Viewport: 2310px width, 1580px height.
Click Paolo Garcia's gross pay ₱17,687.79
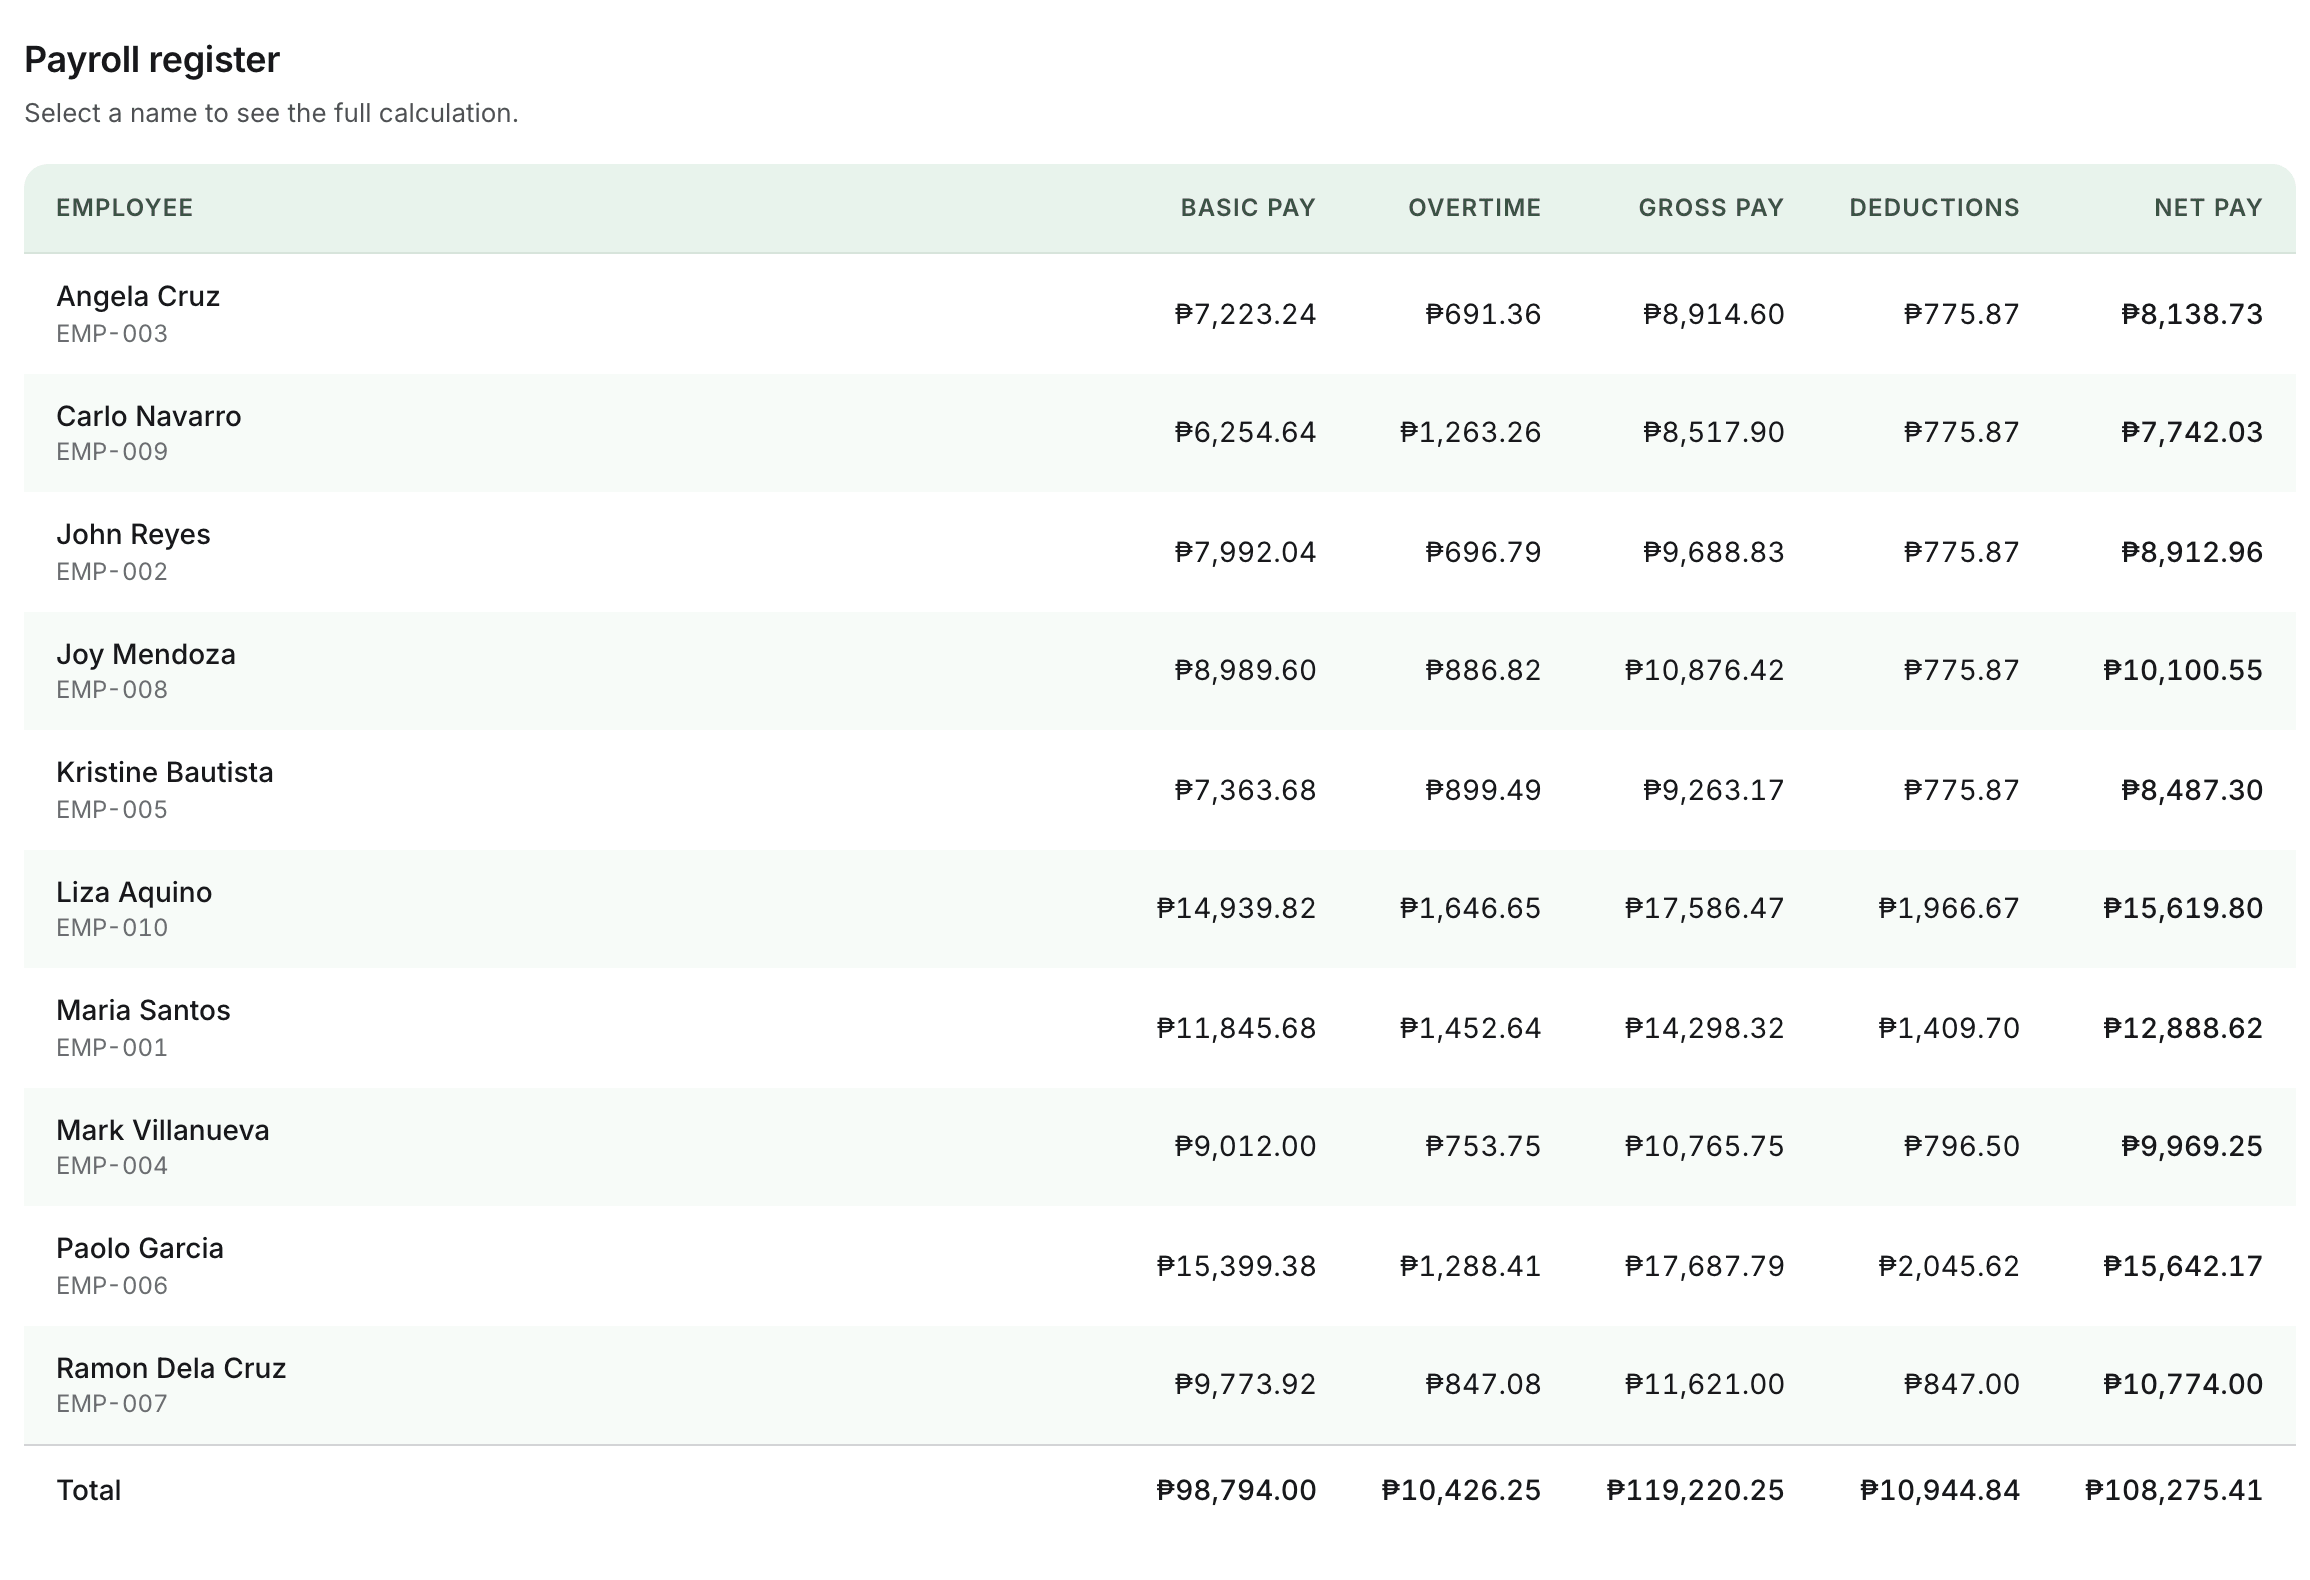pos(1704,1267)
